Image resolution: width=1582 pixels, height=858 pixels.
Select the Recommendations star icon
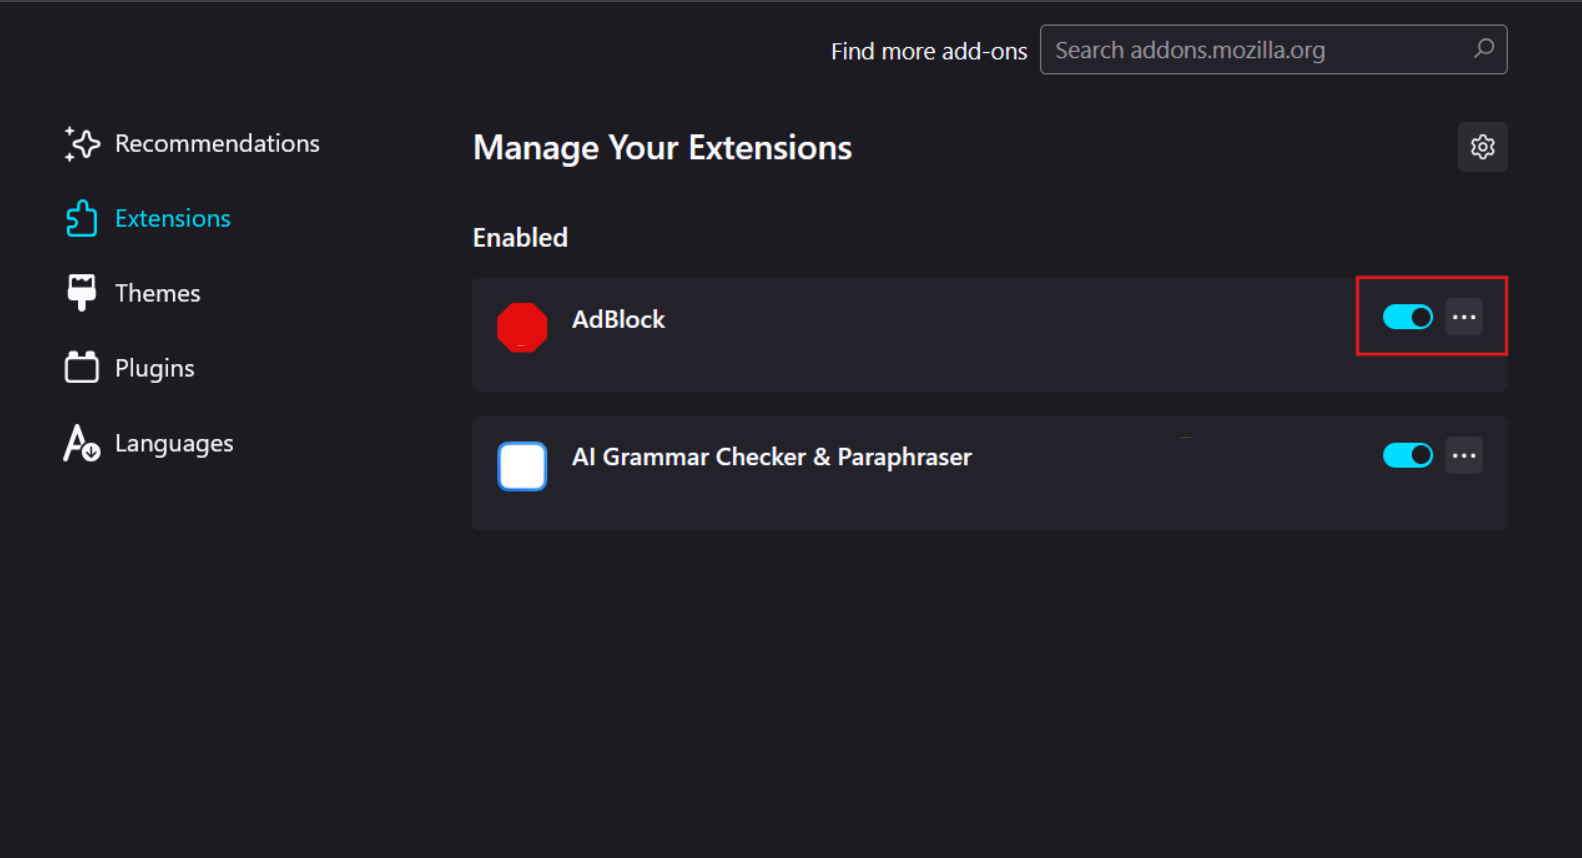81,143
